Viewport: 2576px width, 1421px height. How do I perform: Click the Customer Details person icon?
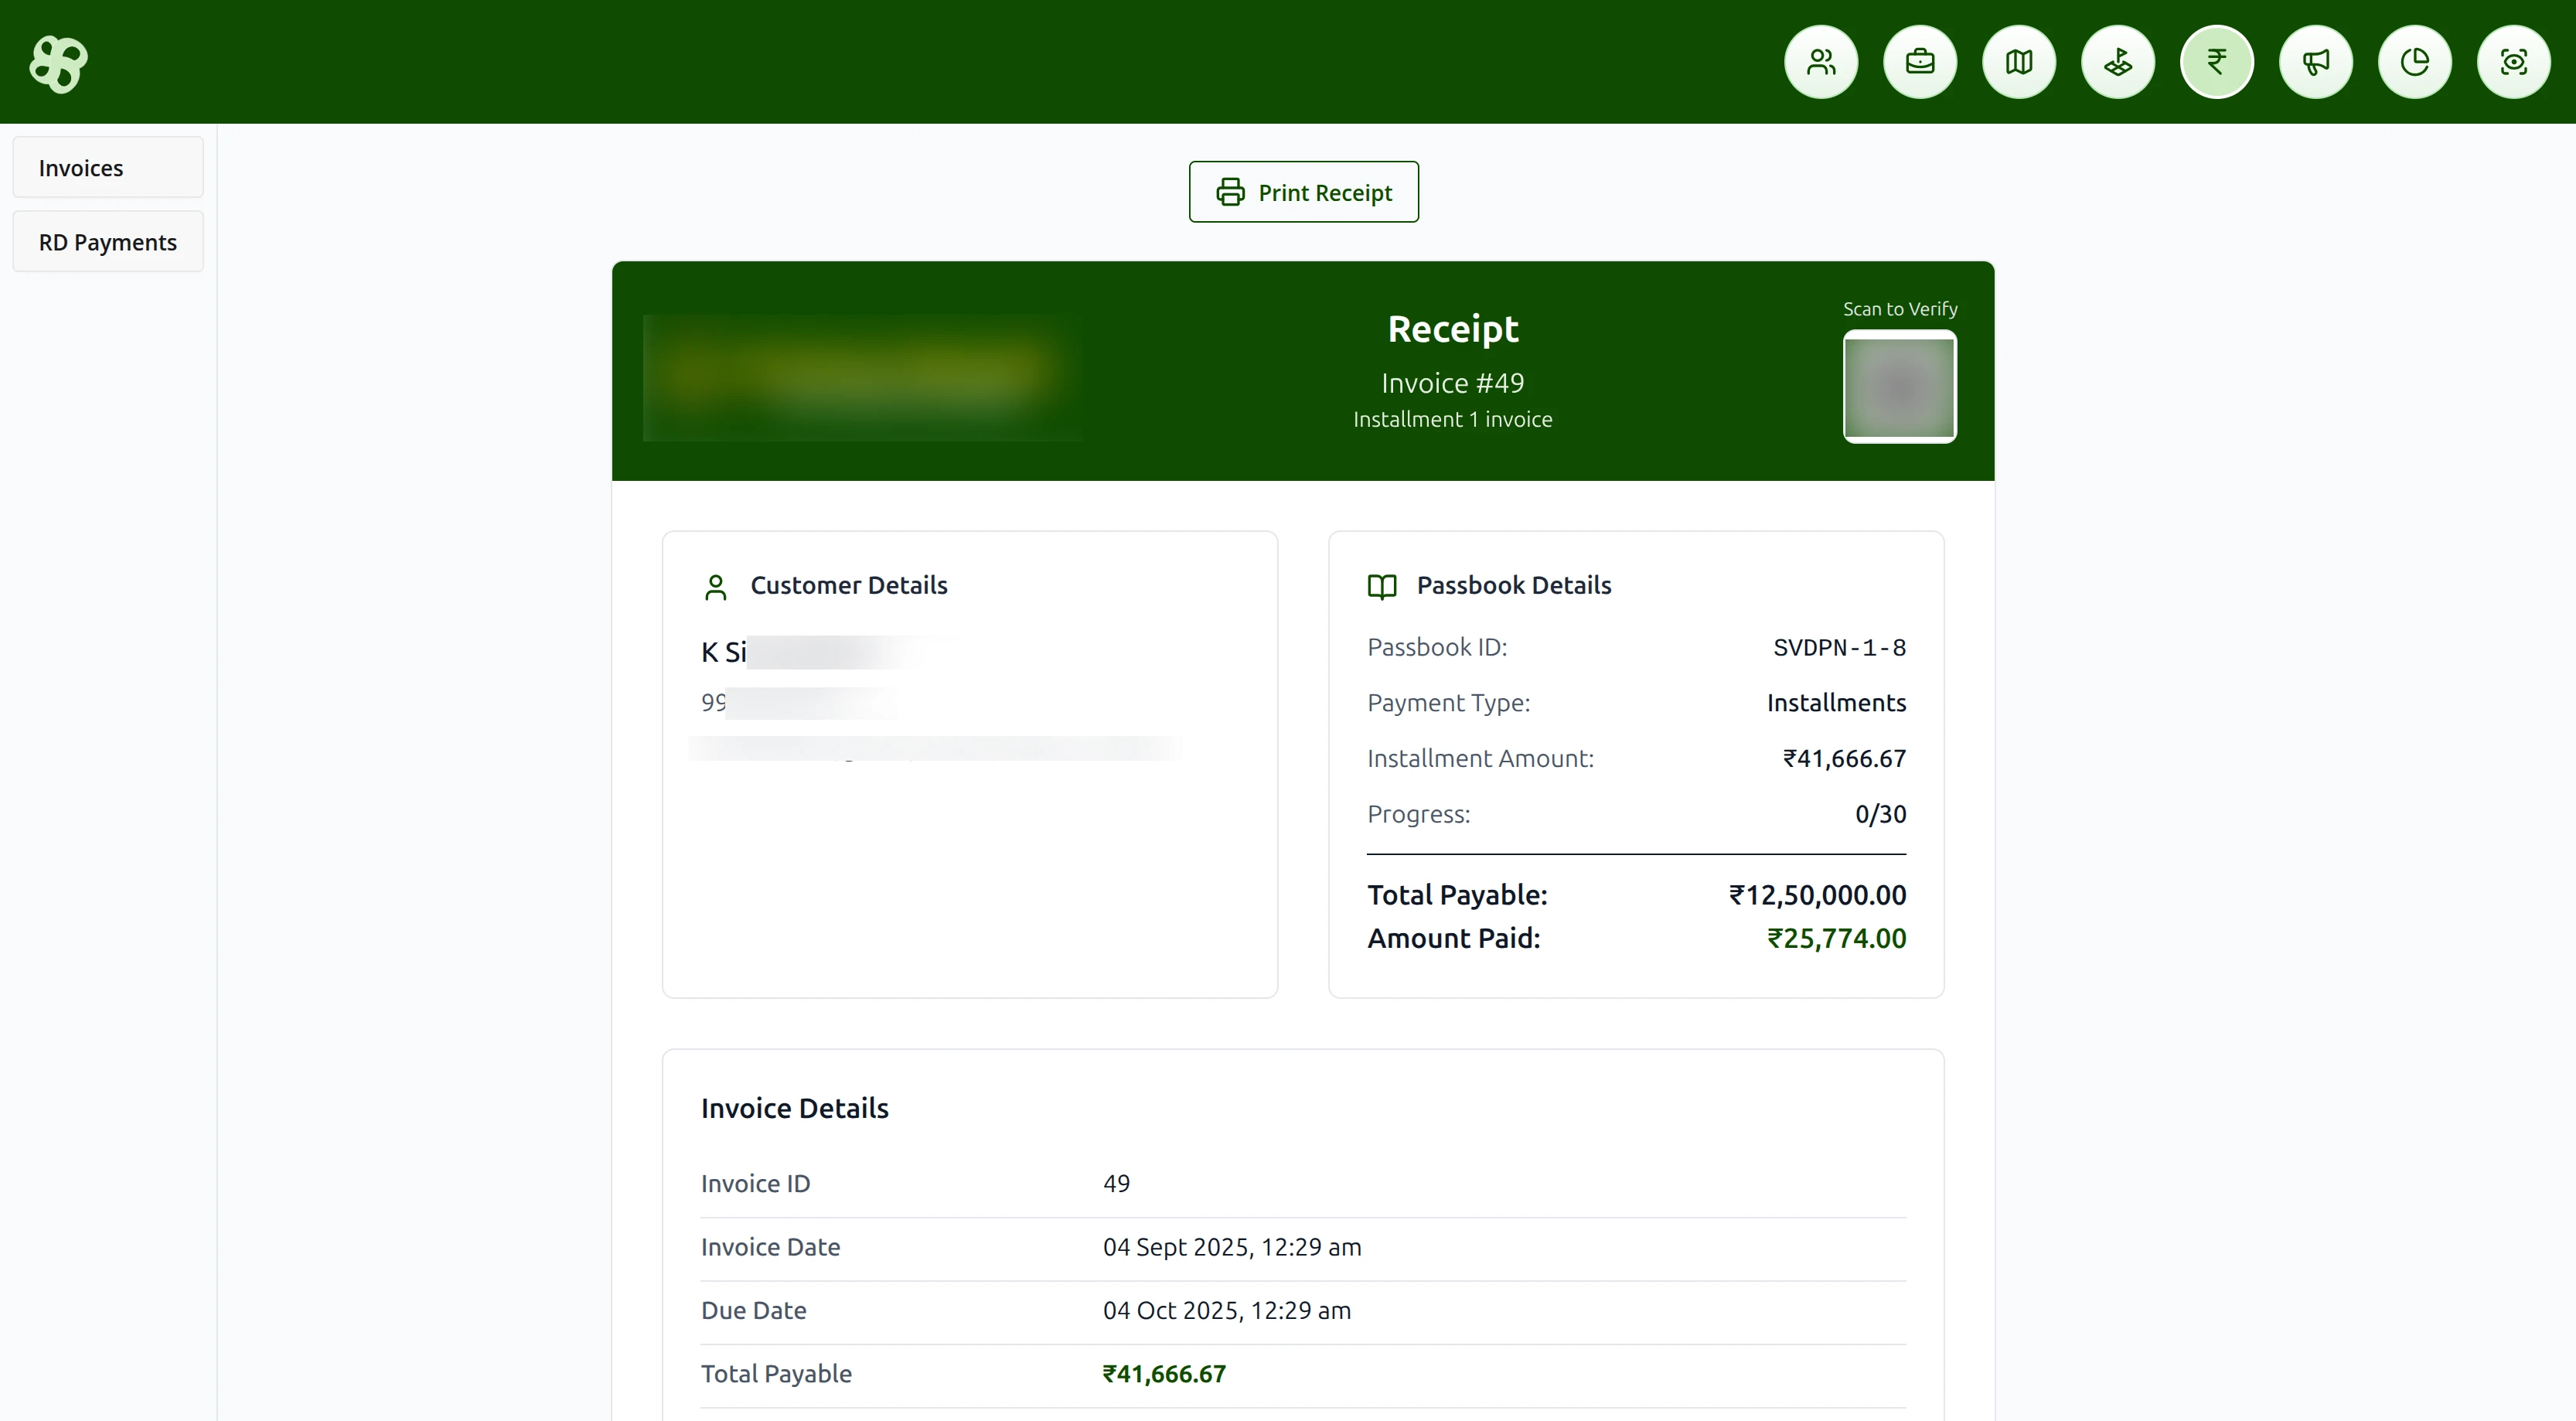715,587
